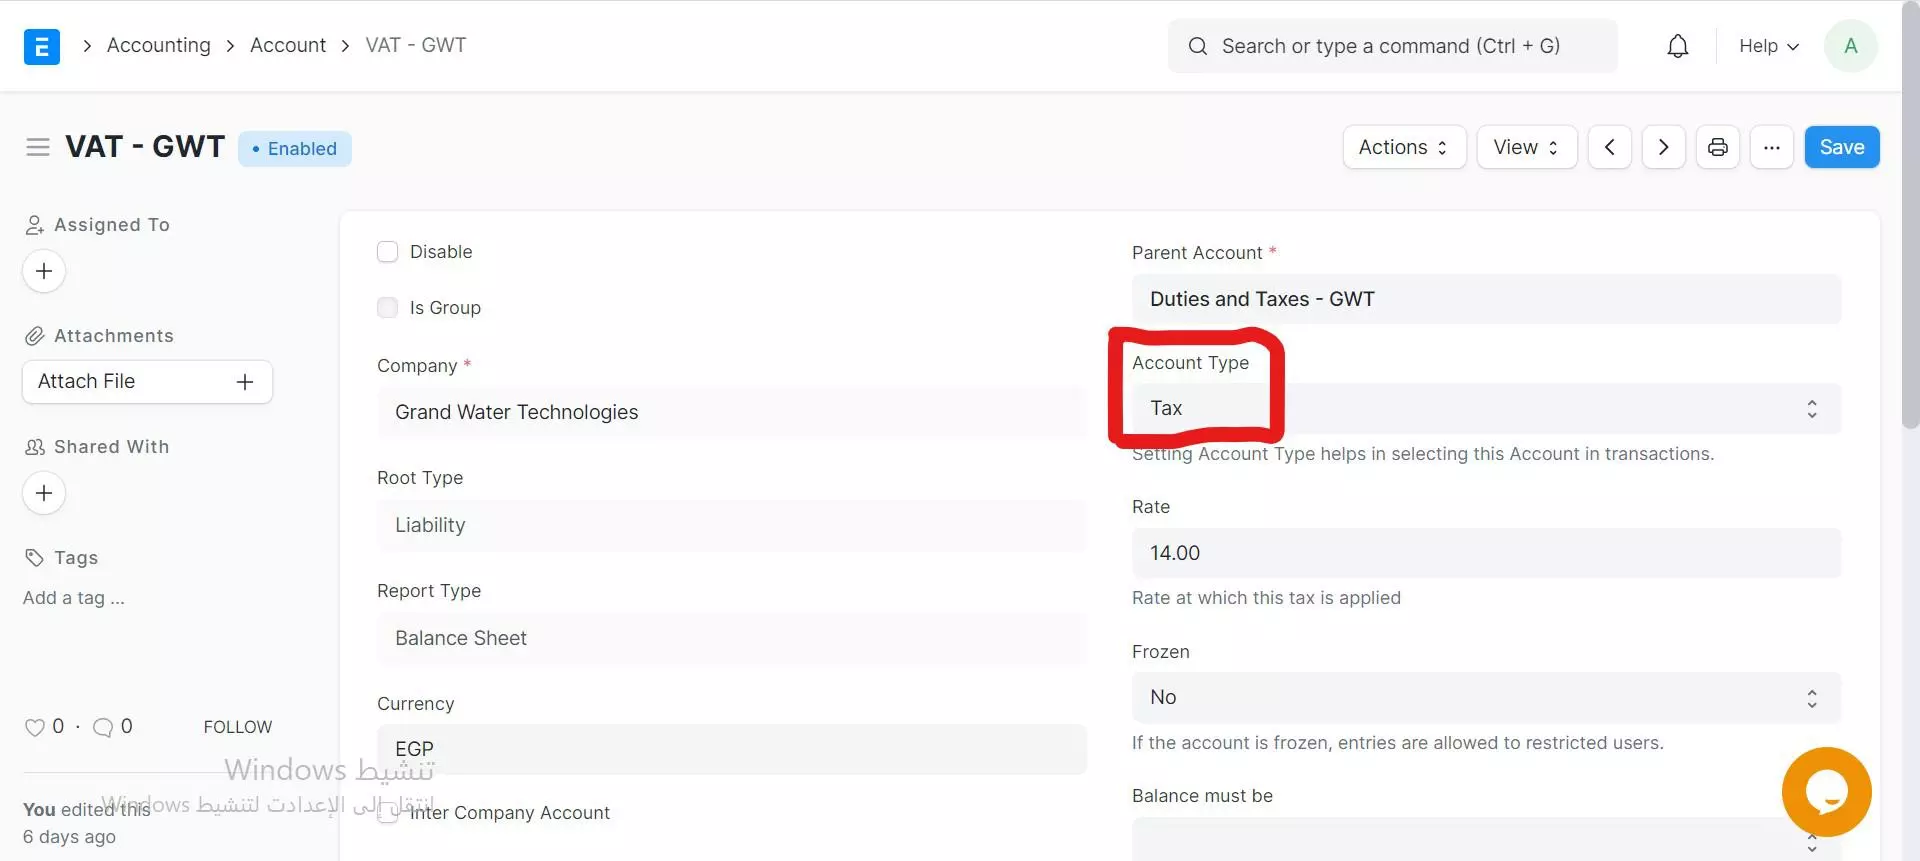Open the orange chat support bubble
This screenshot has width=1920, height=861.
tap(1826, 792)
